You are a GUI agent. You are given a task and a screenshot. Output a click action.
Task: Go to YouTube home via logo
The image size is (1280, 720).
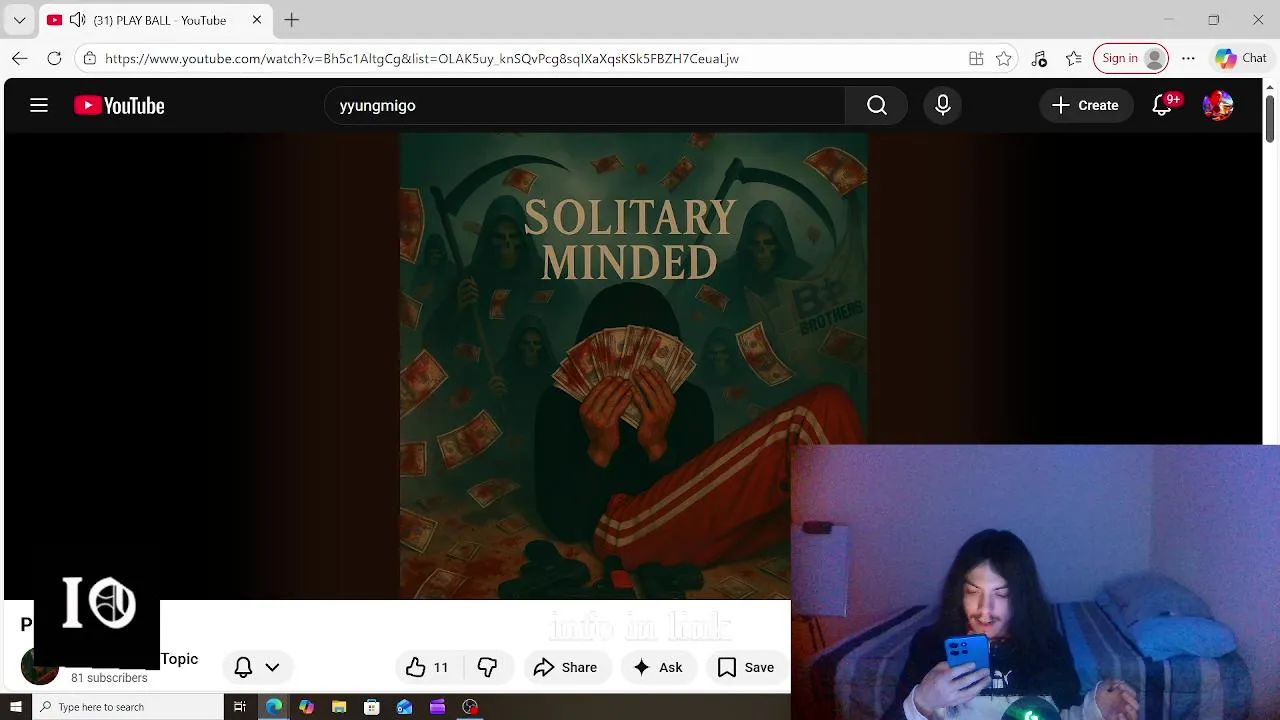point(119,105)
